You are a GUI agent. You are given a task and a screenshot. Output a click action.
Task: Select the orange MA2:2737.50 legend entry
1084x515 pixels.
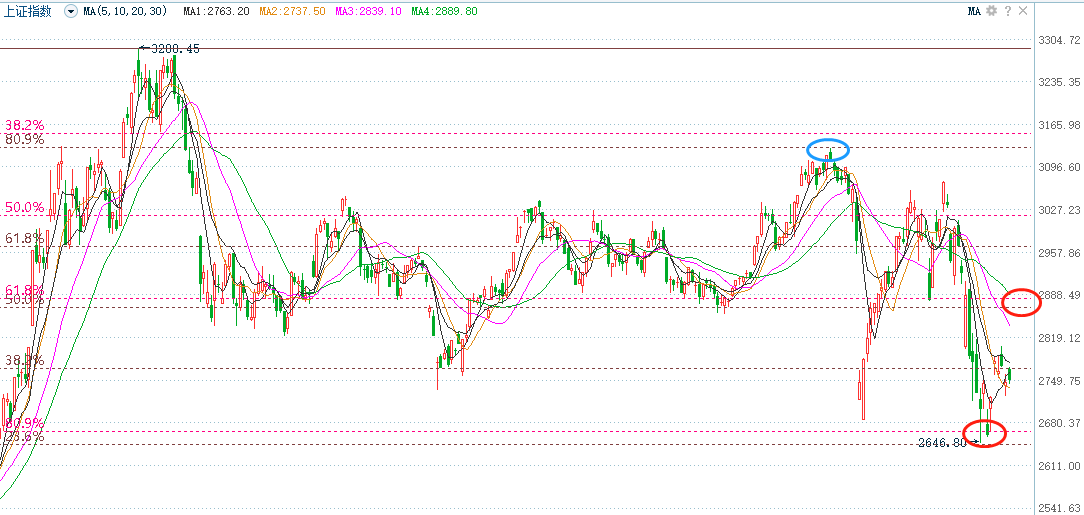click(292, 11)
